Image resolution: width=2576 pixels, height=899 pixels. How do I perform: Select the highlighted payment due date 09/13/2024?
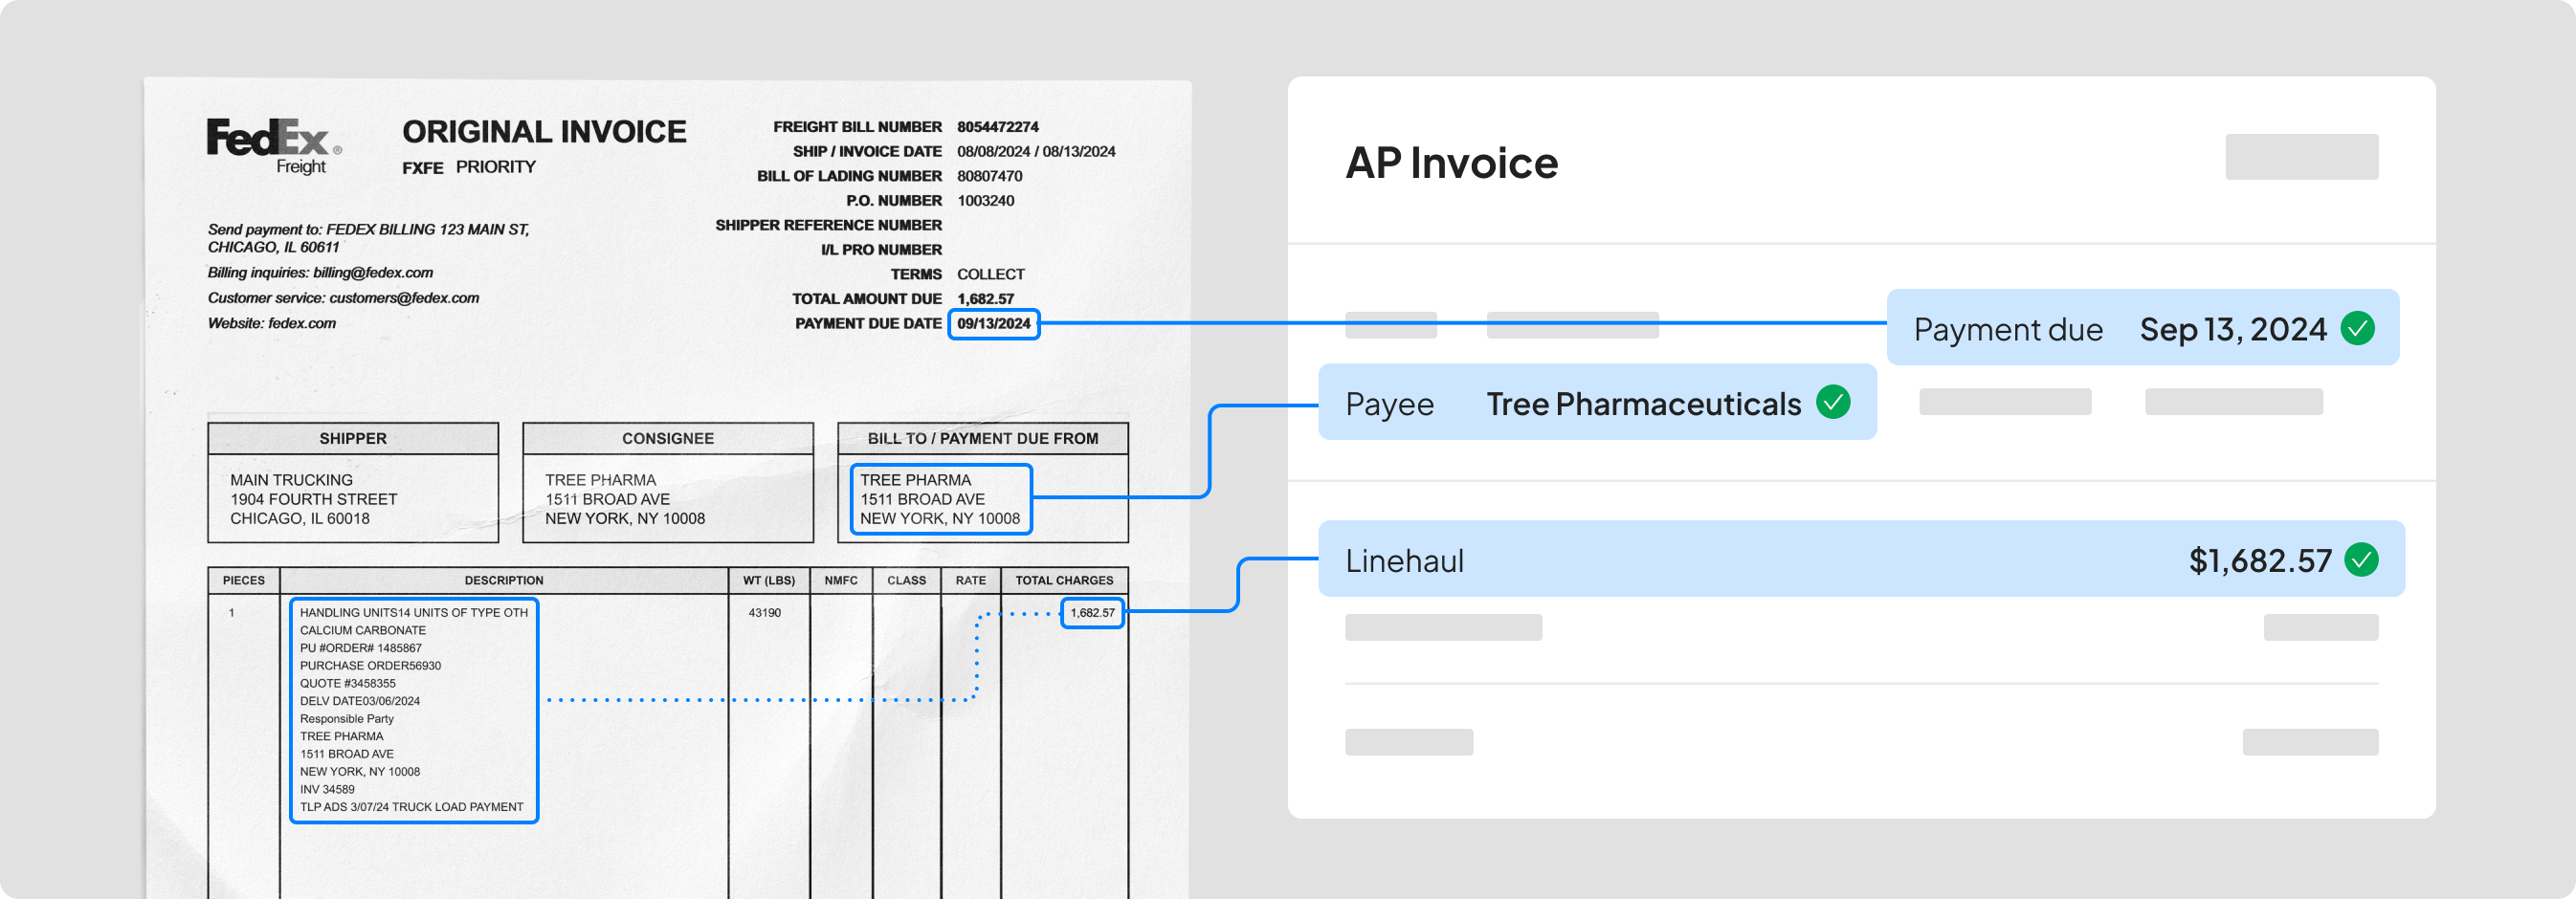(994, 323)
